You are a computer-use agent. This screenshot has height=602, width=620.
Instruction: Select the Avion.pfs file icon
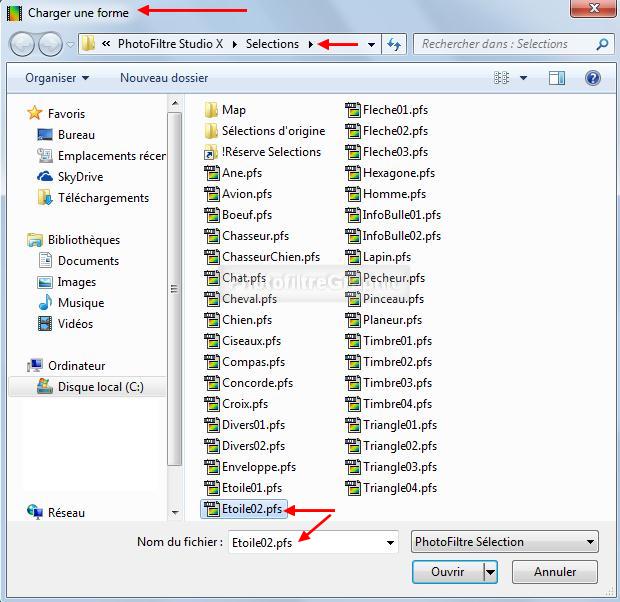point(211,194)
